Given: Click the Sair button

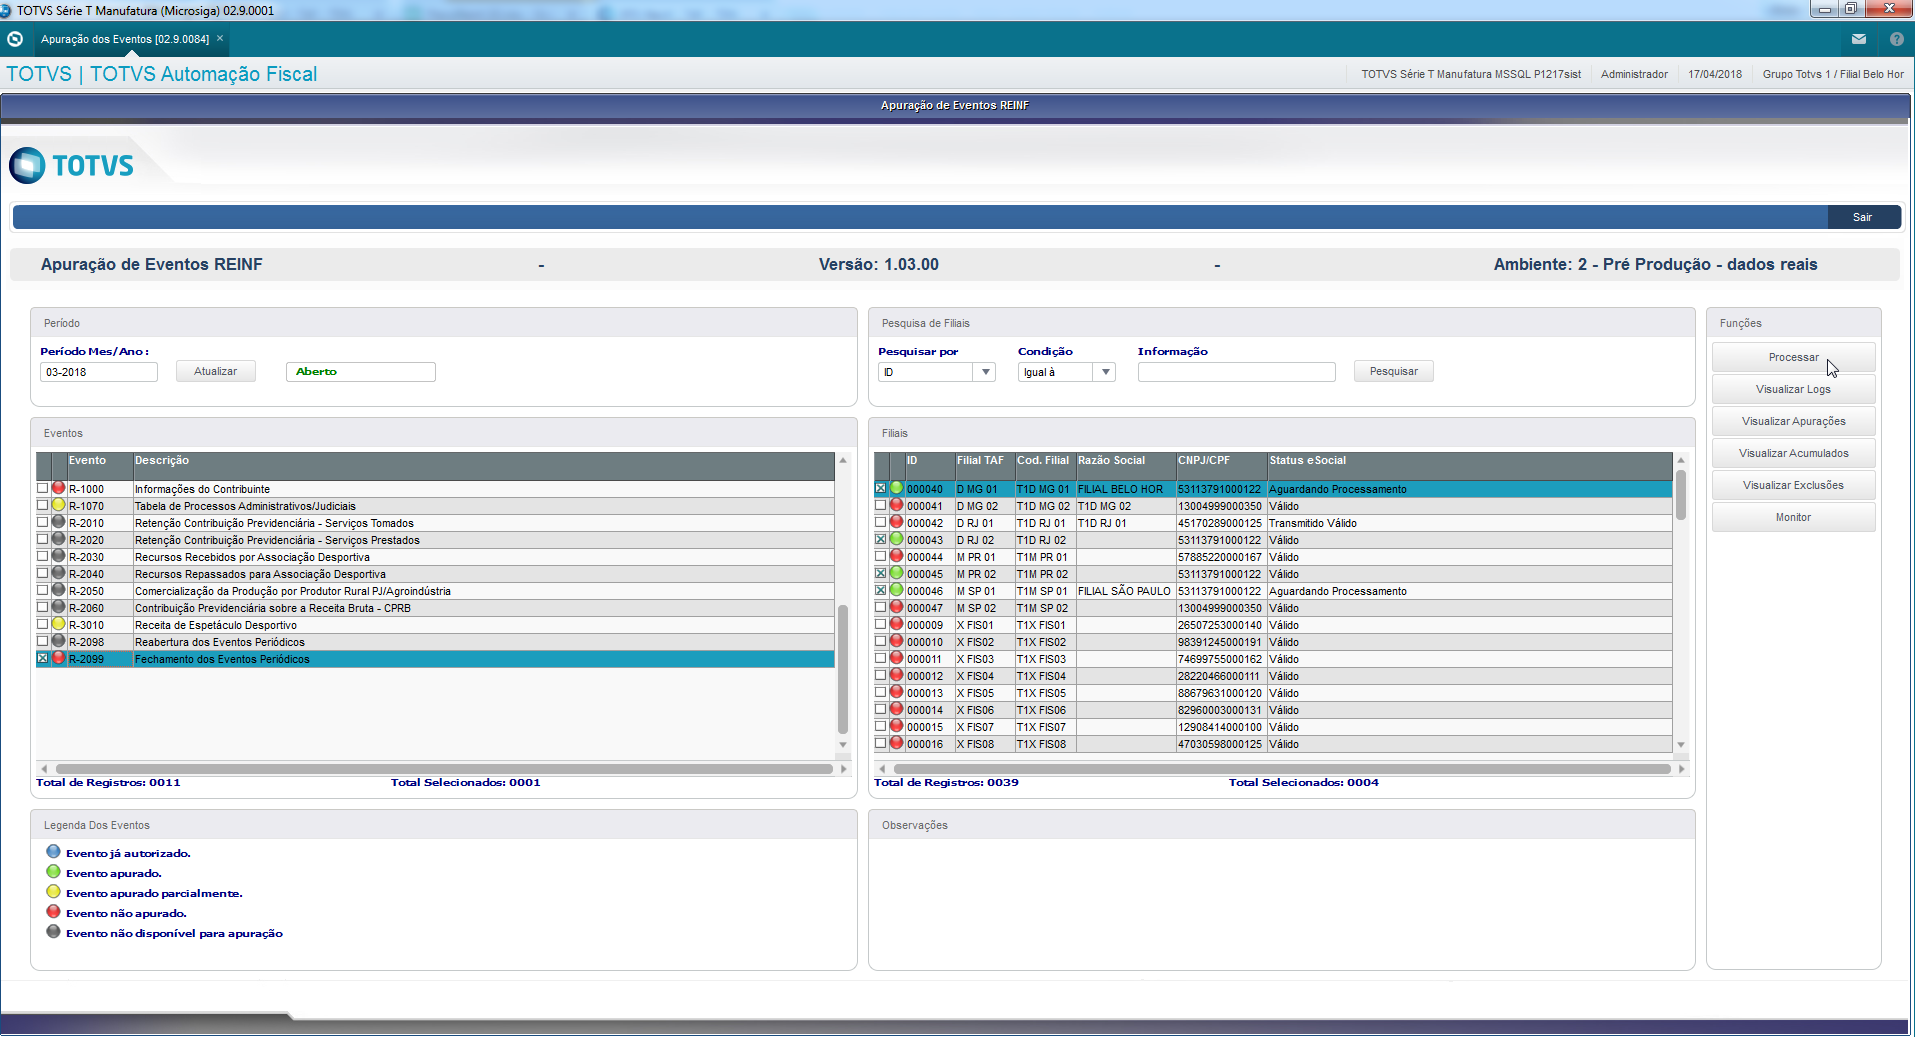Looking at the screenshot, I should click(1862, 217).
